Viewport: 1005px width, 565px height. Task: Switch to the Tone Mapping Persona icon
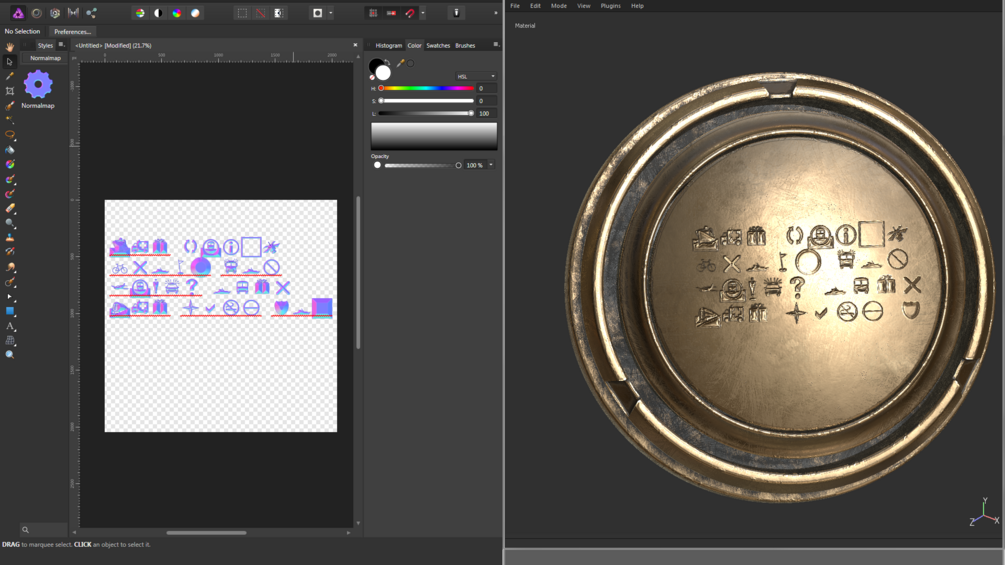click(73, 13)
